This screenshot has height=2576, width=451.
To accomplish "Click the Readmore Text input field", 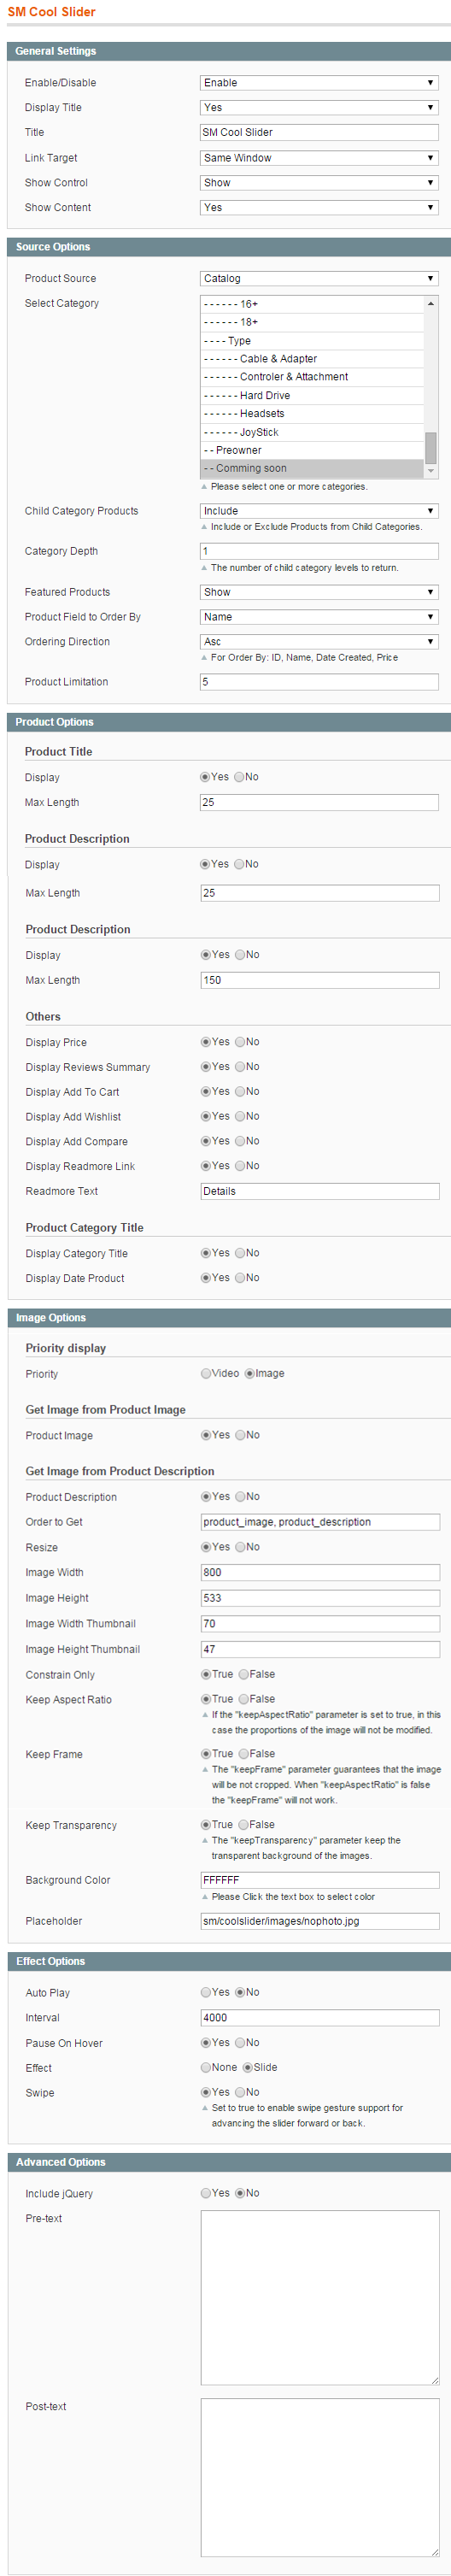I will coord(320,1191).
